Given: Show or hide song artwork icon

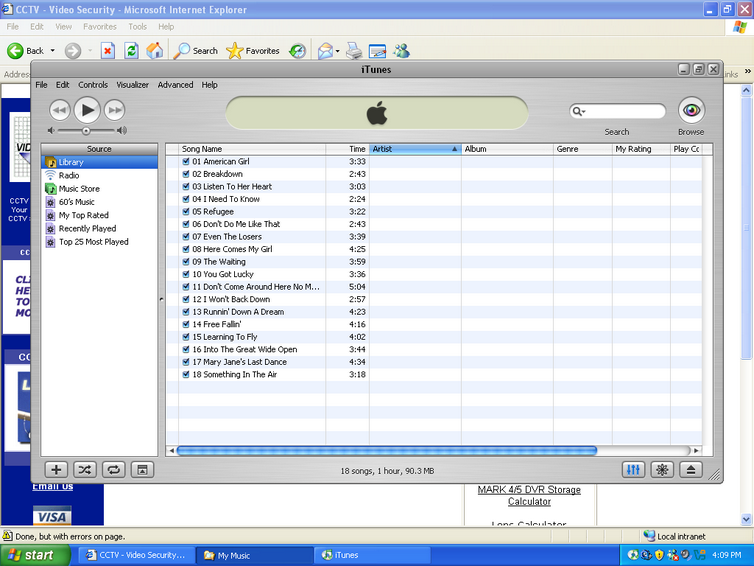Looking at the screenshot, I should [x=142, y=469].
